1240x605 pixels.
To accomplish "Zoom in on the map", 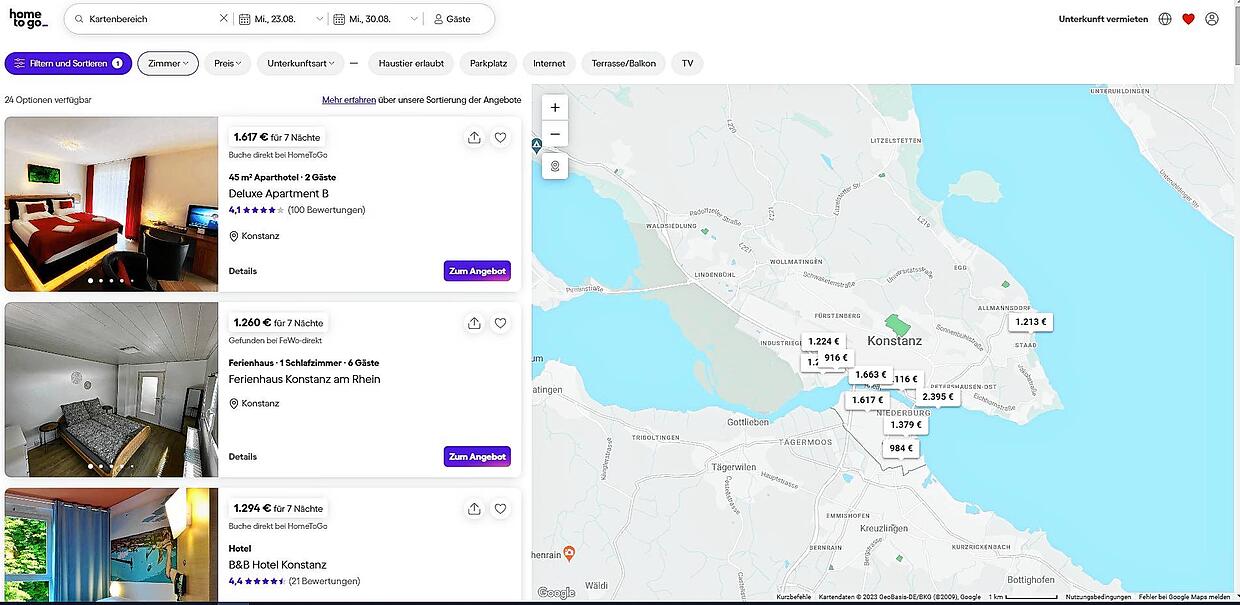I will 555,107.
